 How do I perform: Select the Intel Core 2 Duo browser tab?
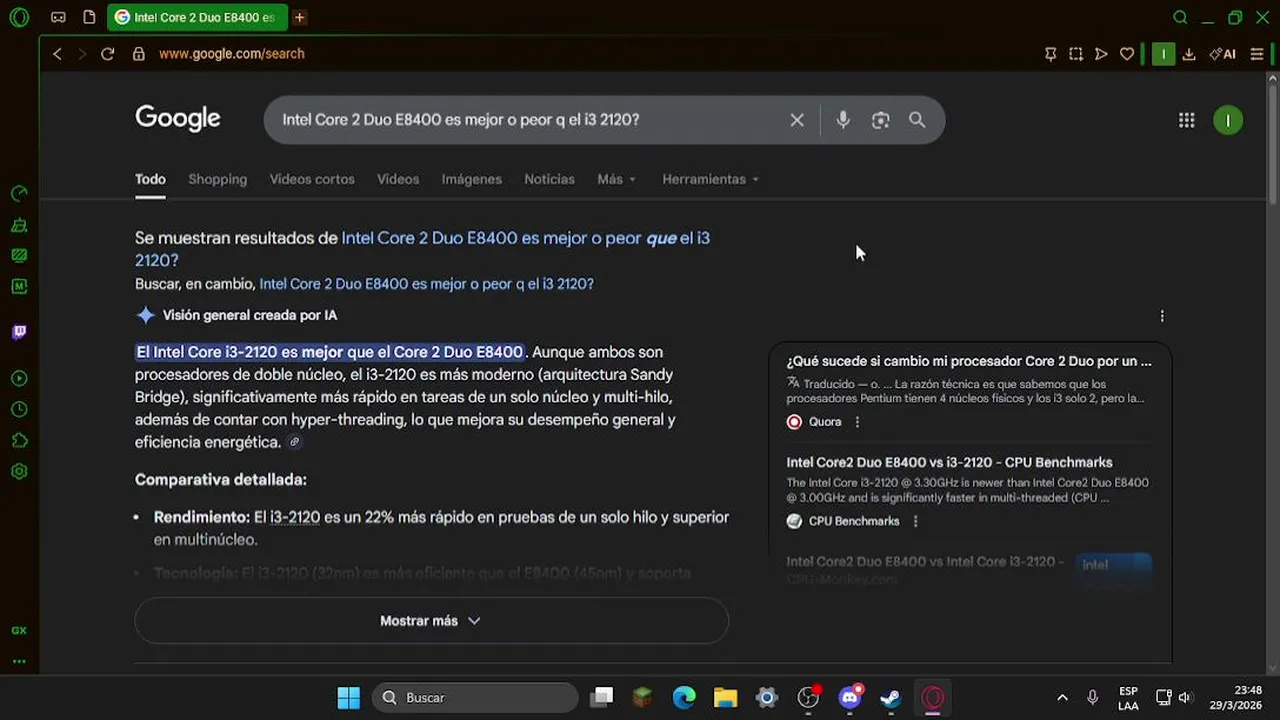click(x=197, y=17)
